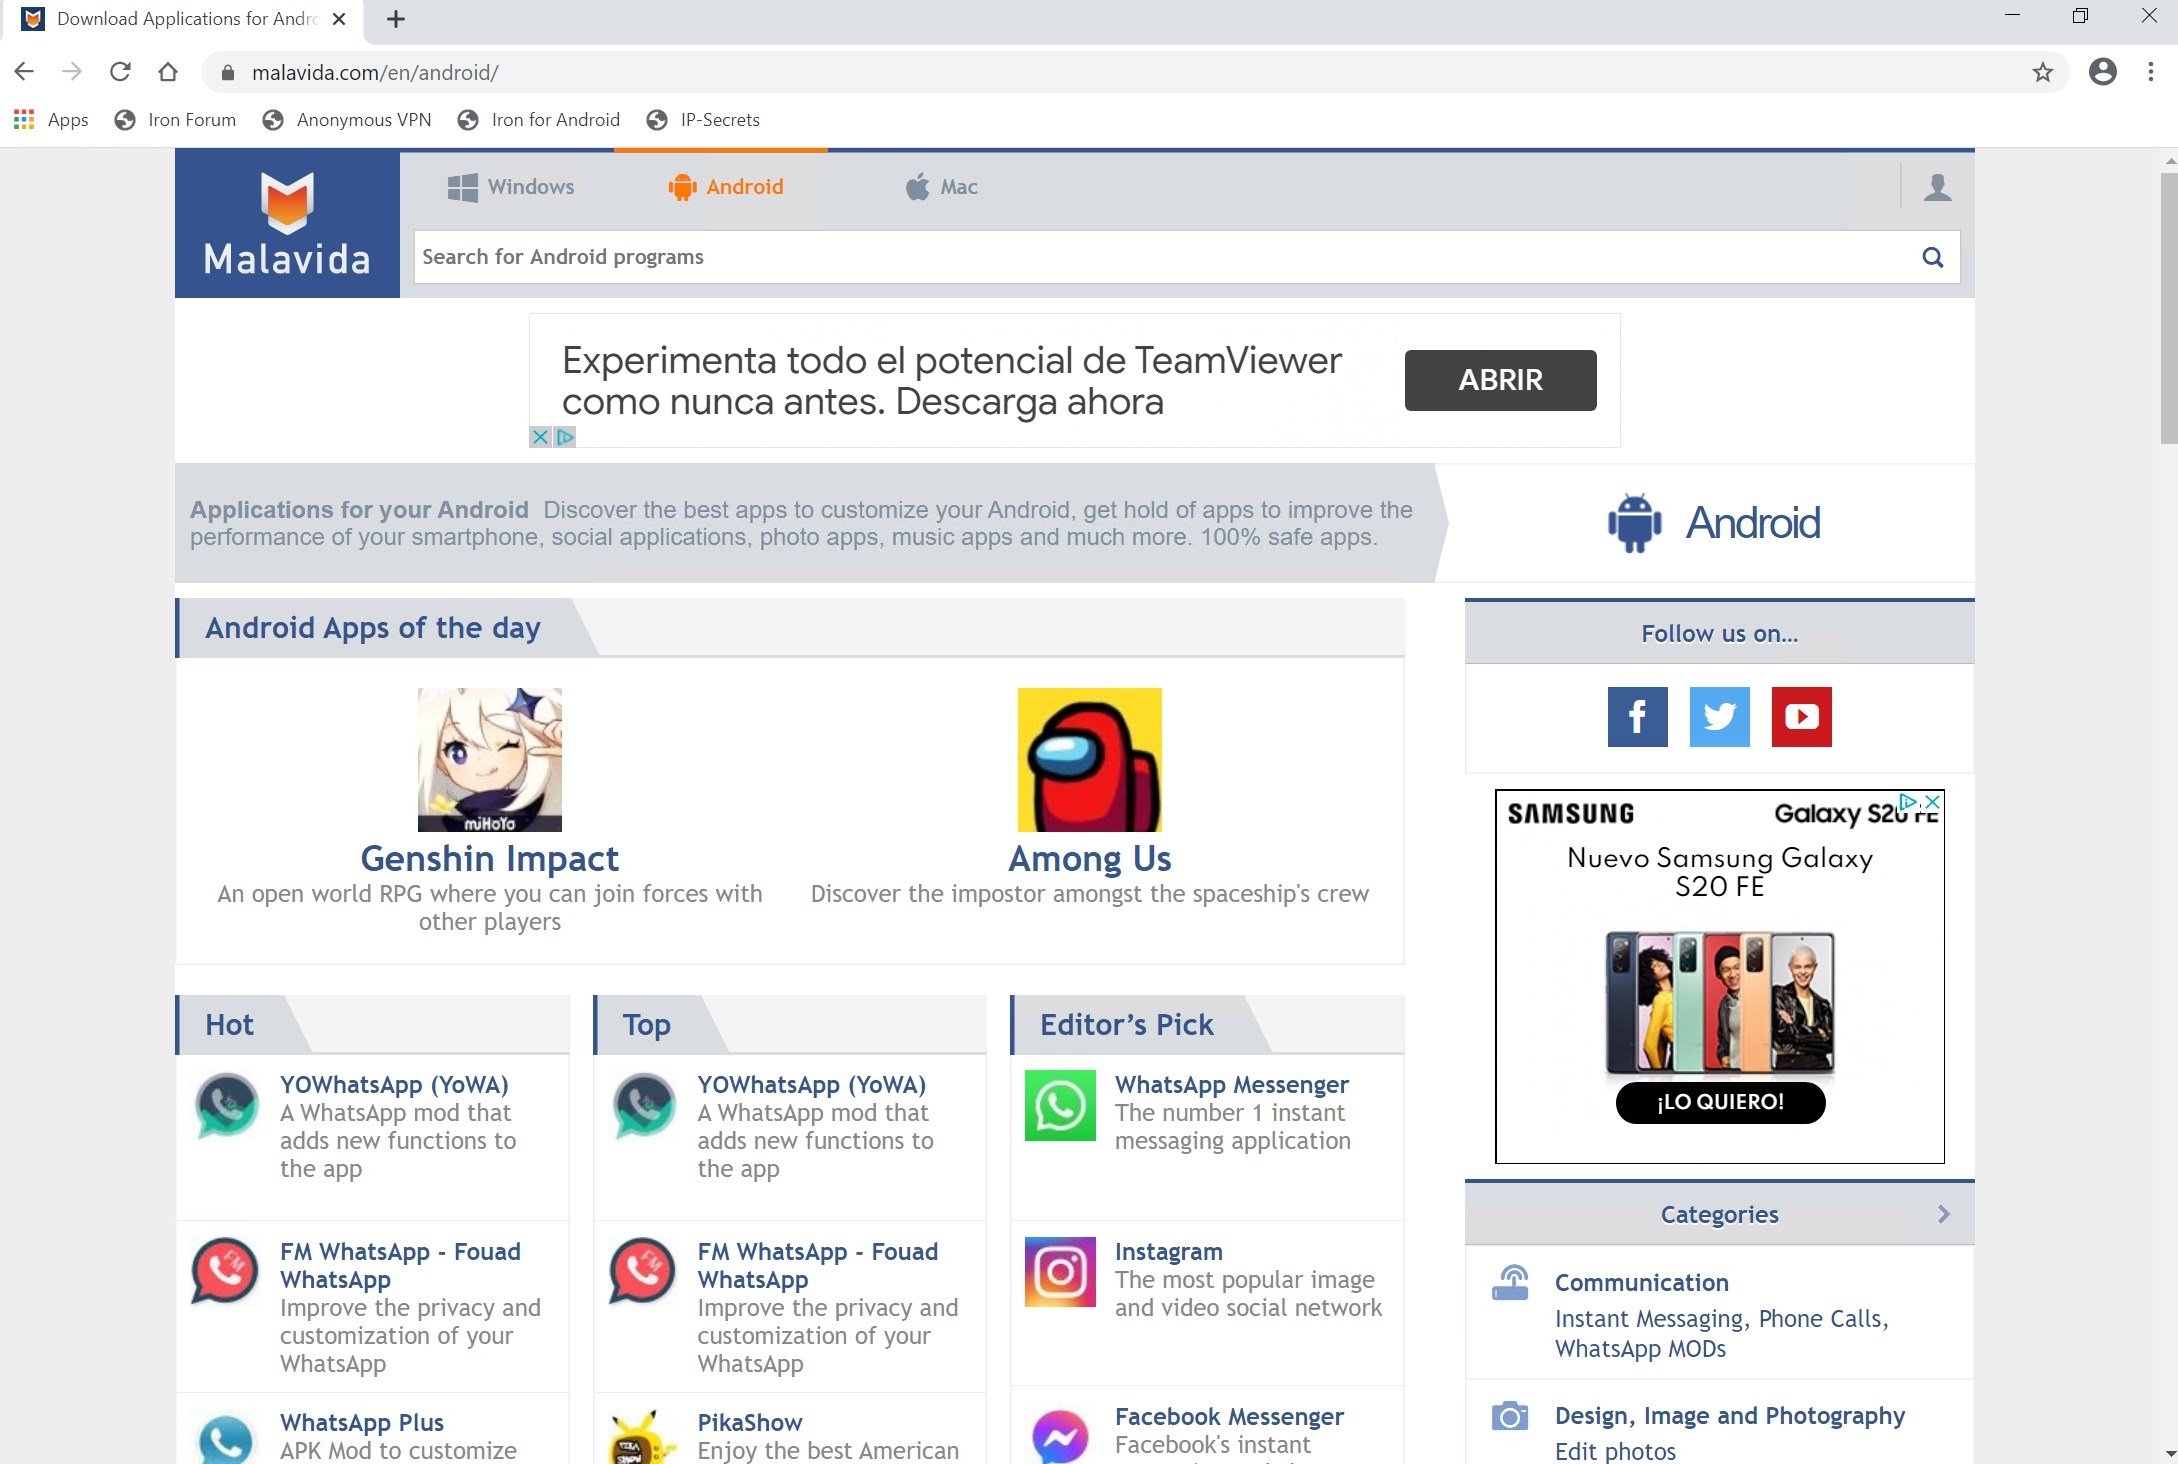Open the Among Us thumbnail
Viewport: 2178px width, 1464px height.
pyautogui.click(x=1090, y=760)
